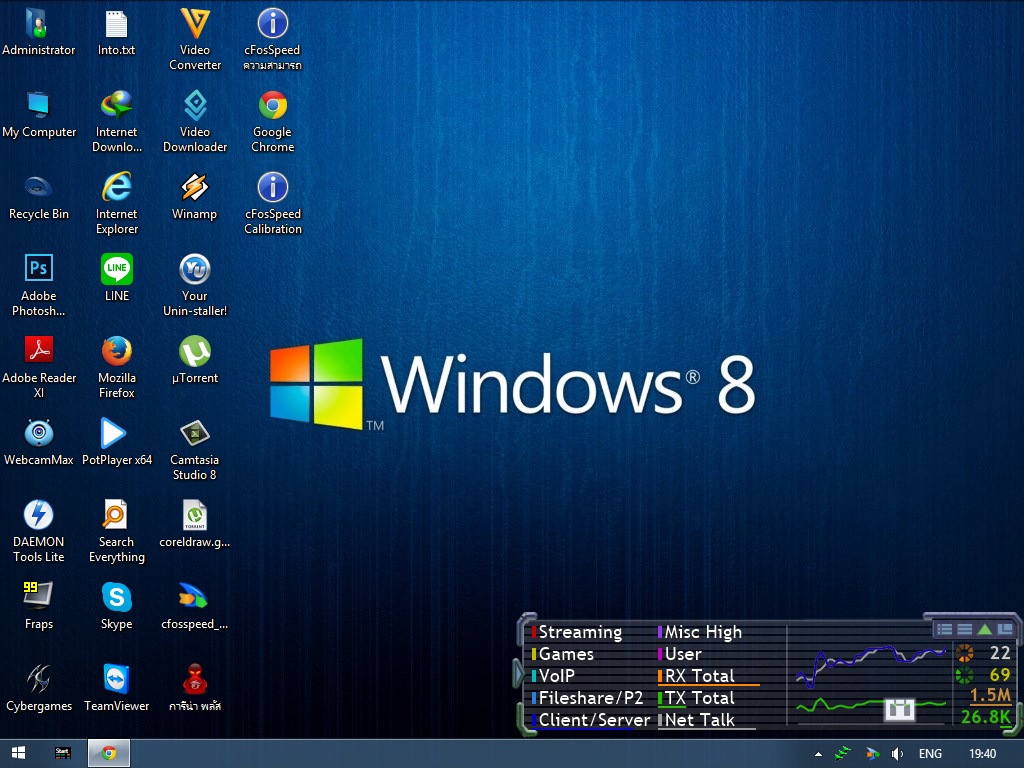1024x768 pixels.
Task: Launch Skype desktop shortcut
Action: [x=116, y=607]
